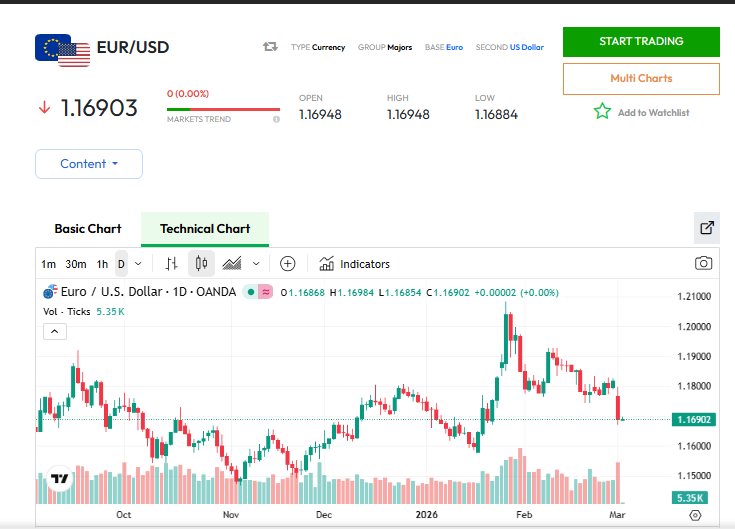Take a chart snapshot with camera icon
This screenshot has height=529, width=735.
[704, 264]
